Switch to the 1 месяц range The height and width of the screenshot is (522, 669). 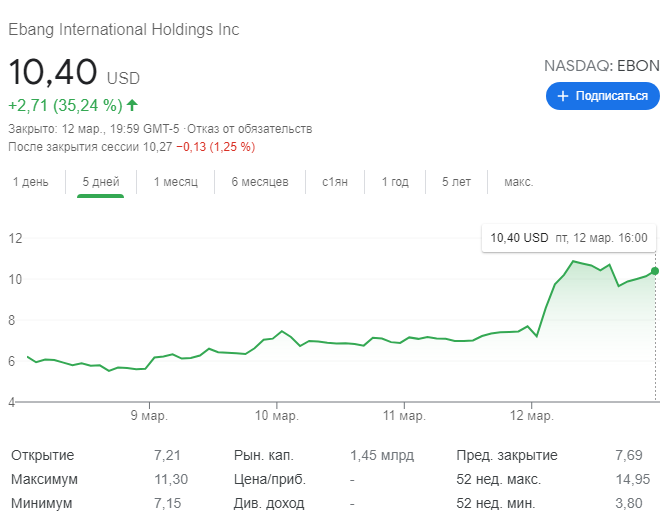(176, 182)
